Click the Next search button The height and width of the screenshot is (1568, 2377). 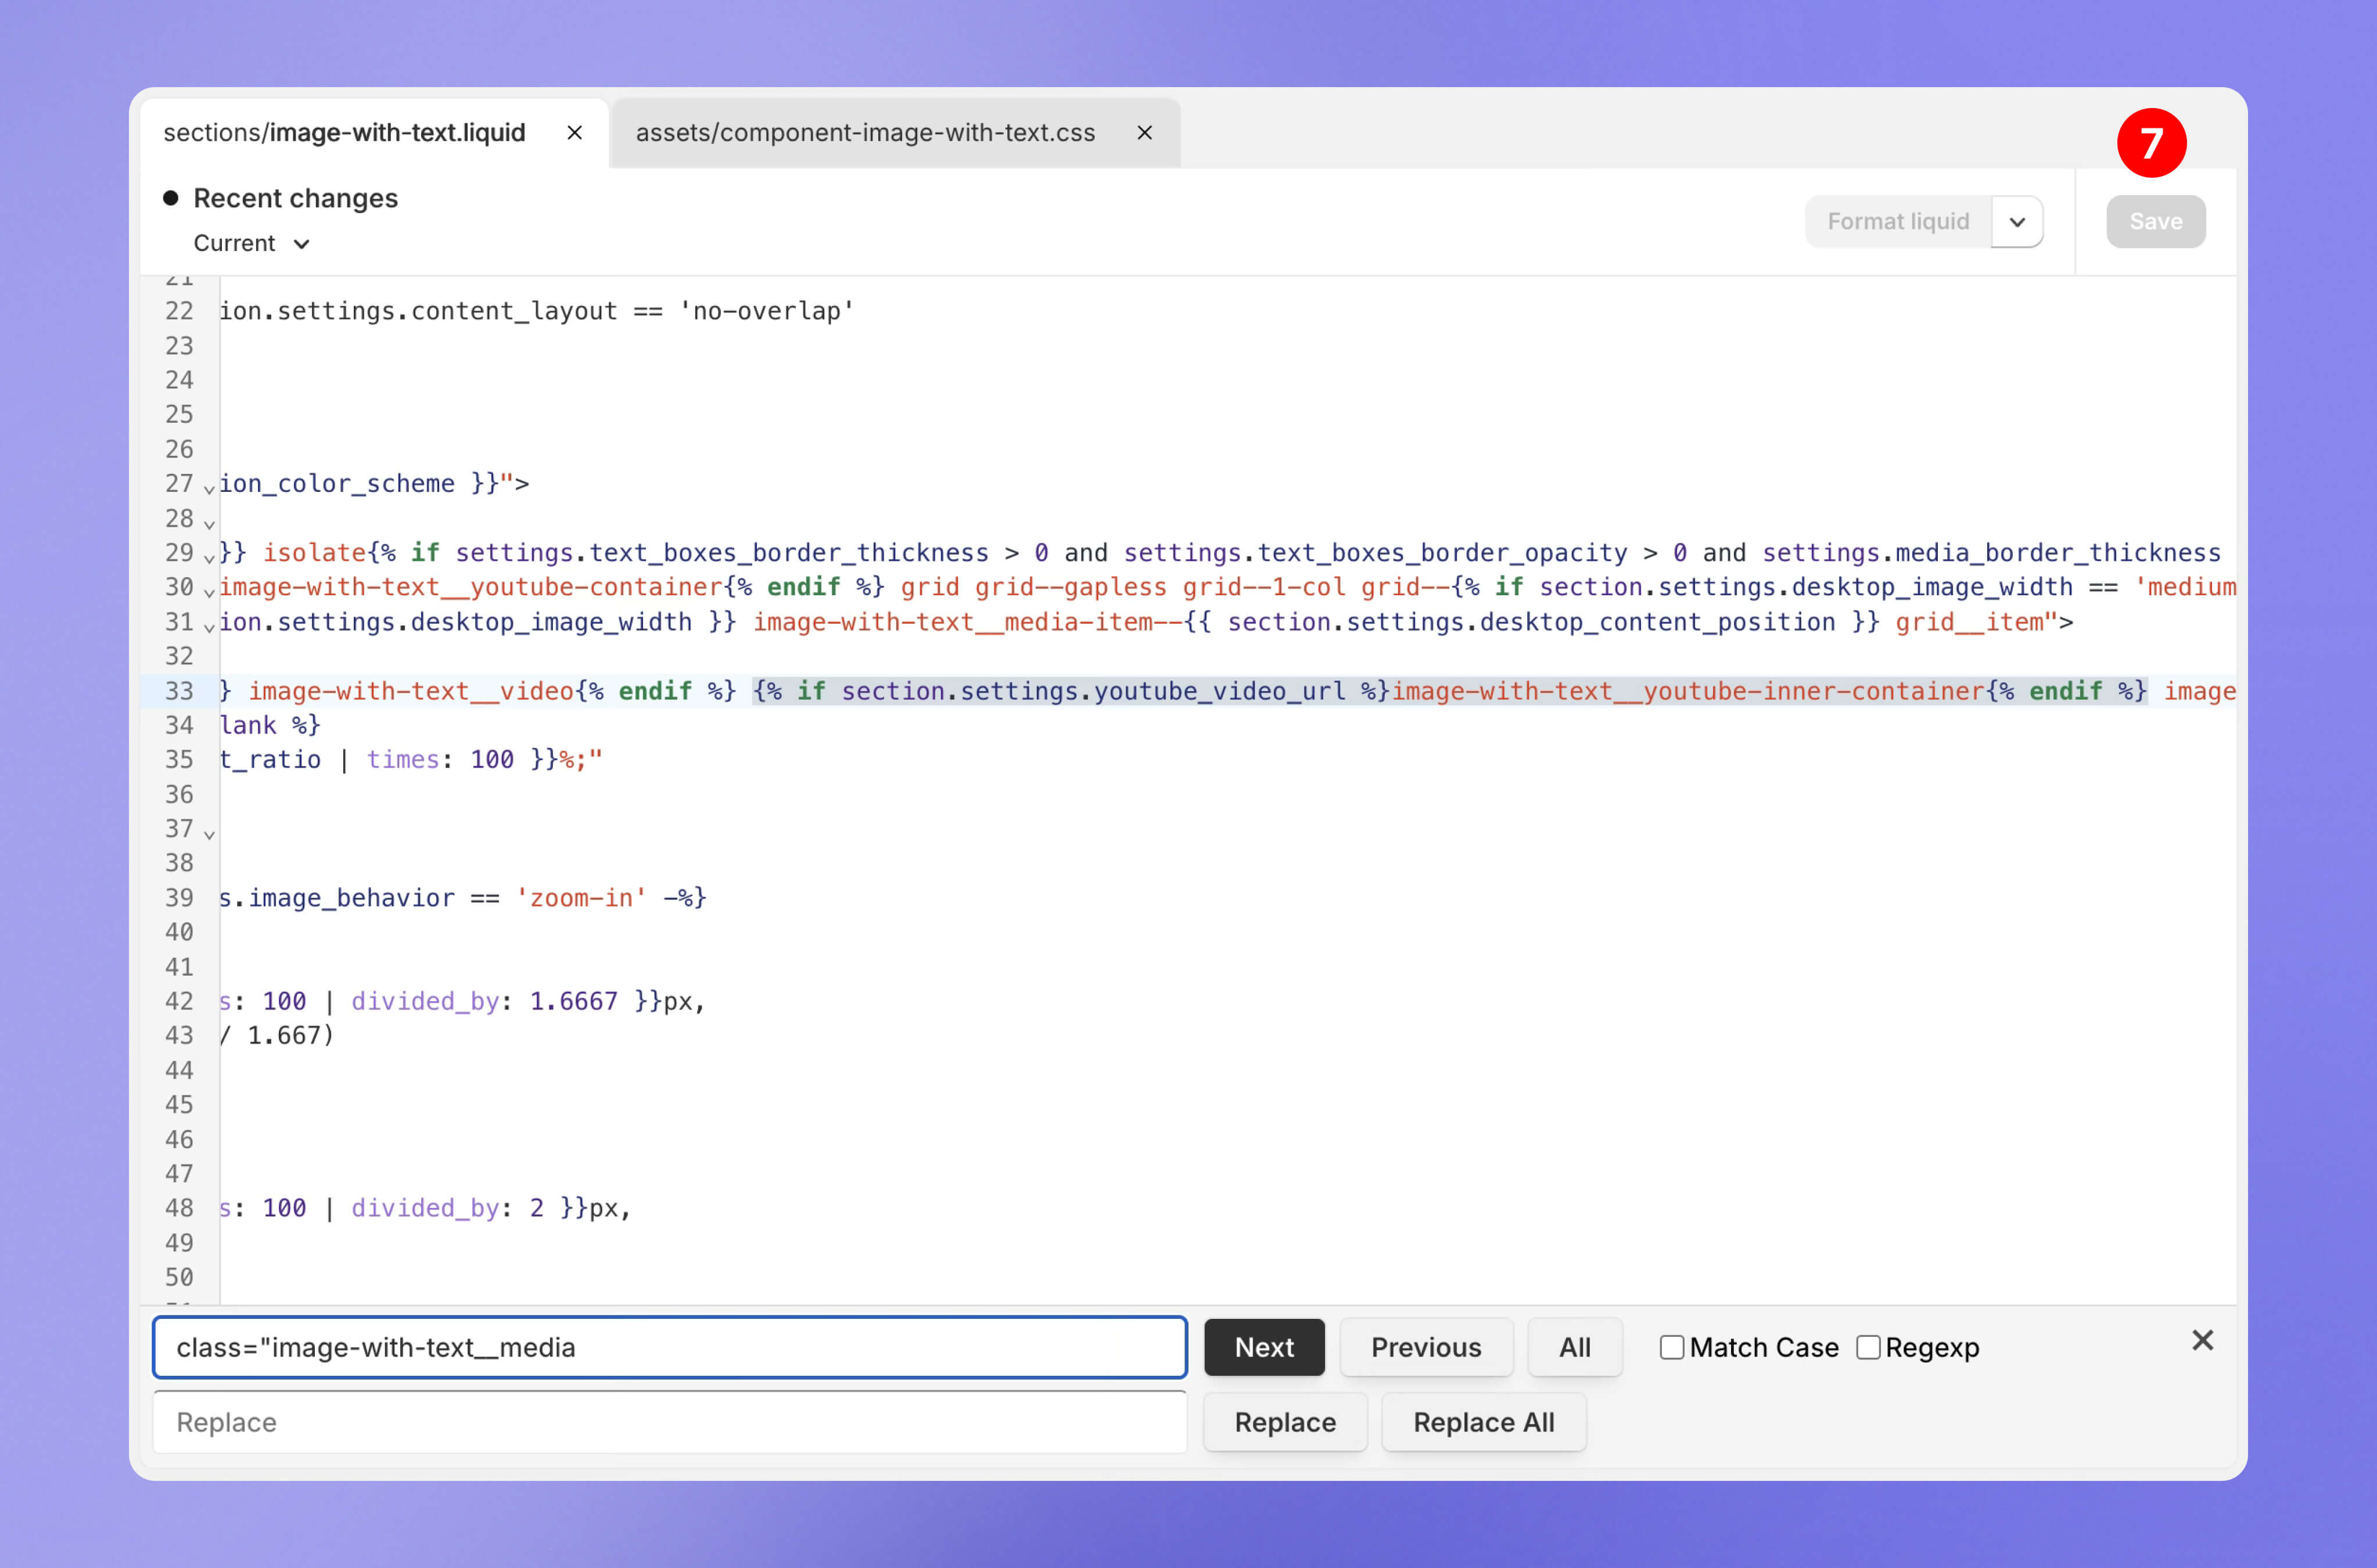point(1263,1347)
